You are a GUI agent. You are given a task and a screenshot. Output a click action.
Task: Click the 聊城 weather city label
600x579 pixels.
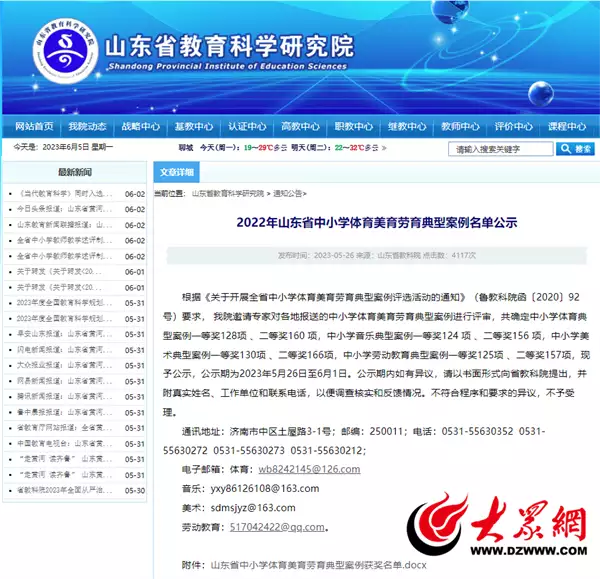click(186, 148)
